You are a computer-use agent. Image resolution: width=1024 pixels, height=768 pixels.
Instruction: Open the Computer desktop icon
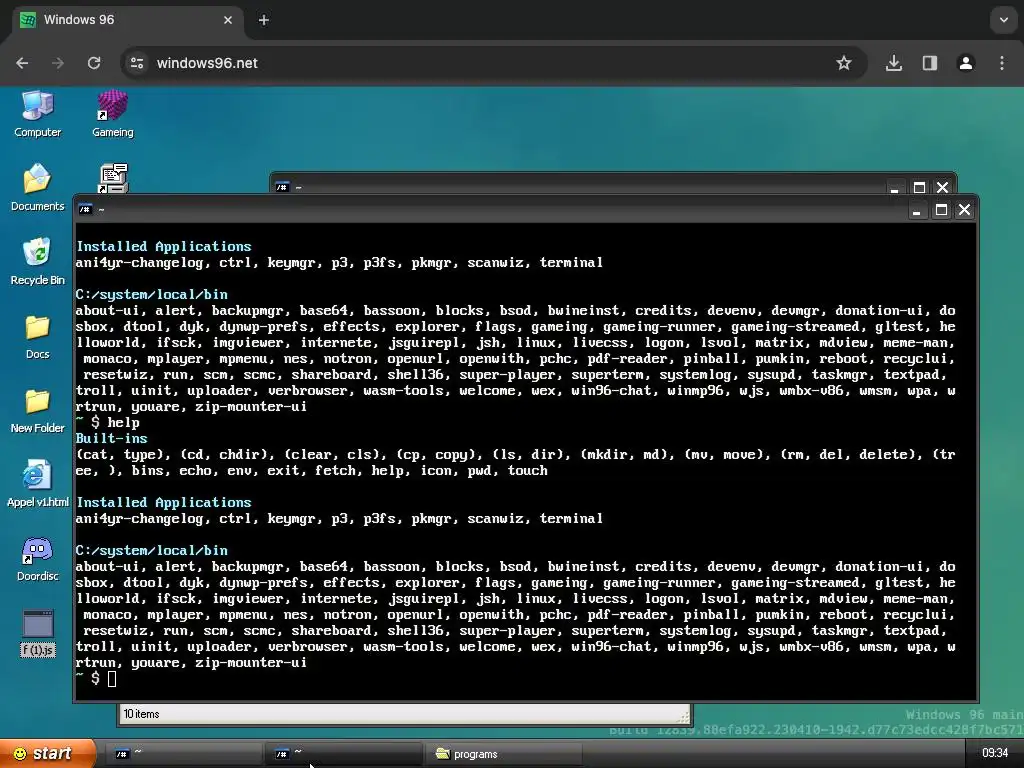click(x=37, y=114)
